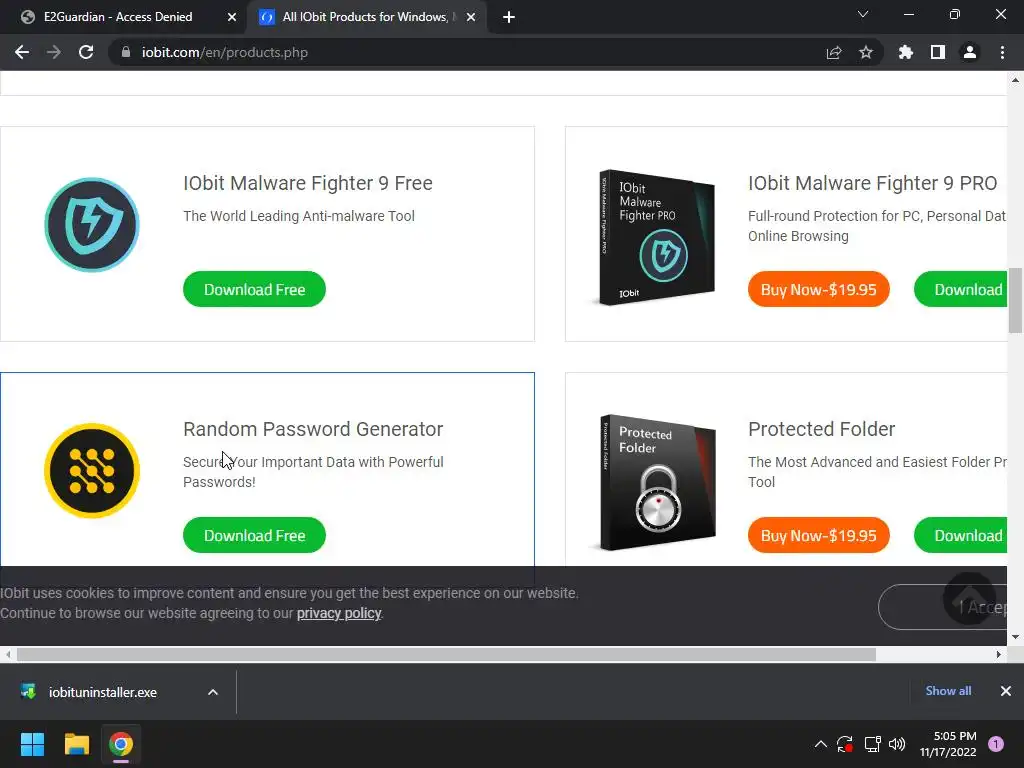Screen dimensions: 1024x768
Task: Open the privacy policy link
Action: point(339,613)
